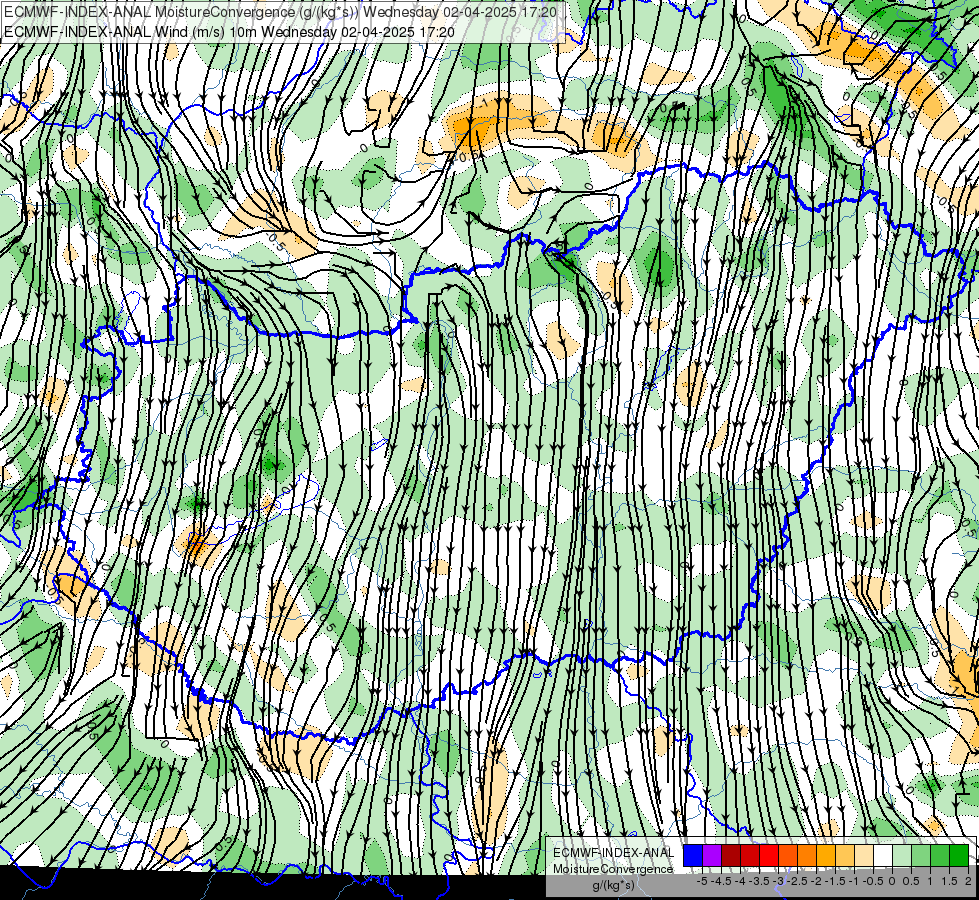This screenshot has height=900, width=979.
Task: Click the ECMWF-INDEX-ANAL label in the legend
Action: 613,853
